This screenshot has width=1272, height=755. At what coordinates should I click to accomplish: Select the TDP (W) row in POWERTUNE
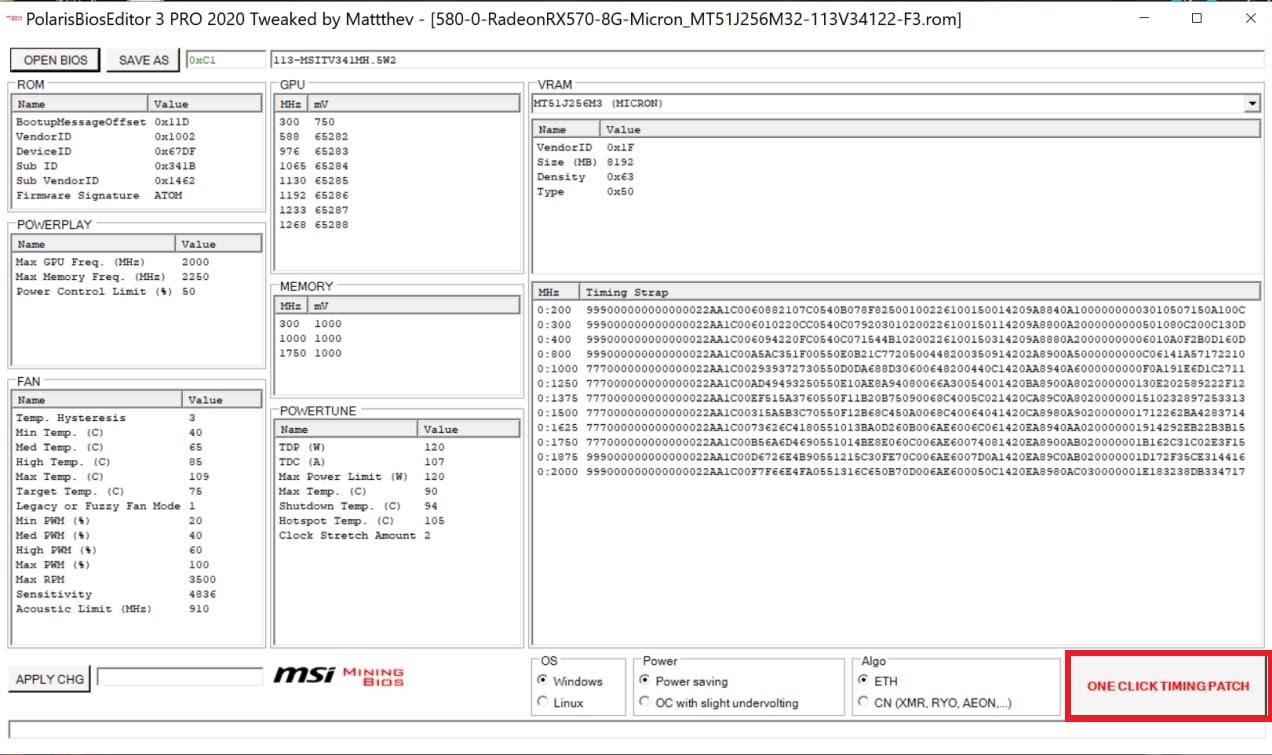pyautogui.click(x=395, y=447)
